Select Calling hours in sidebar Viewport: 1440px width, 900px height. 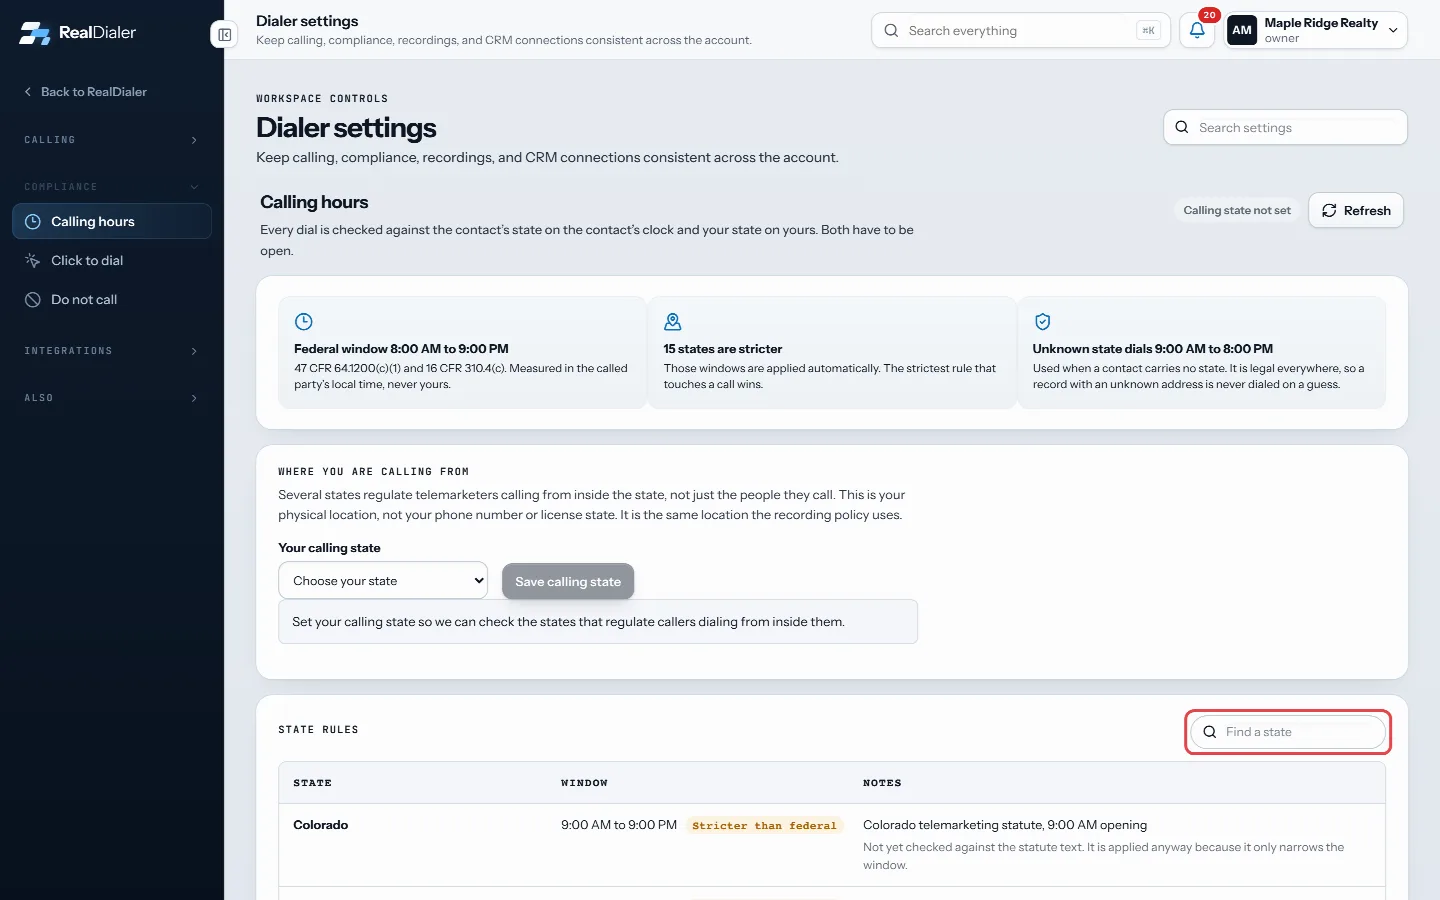(112, 222)
